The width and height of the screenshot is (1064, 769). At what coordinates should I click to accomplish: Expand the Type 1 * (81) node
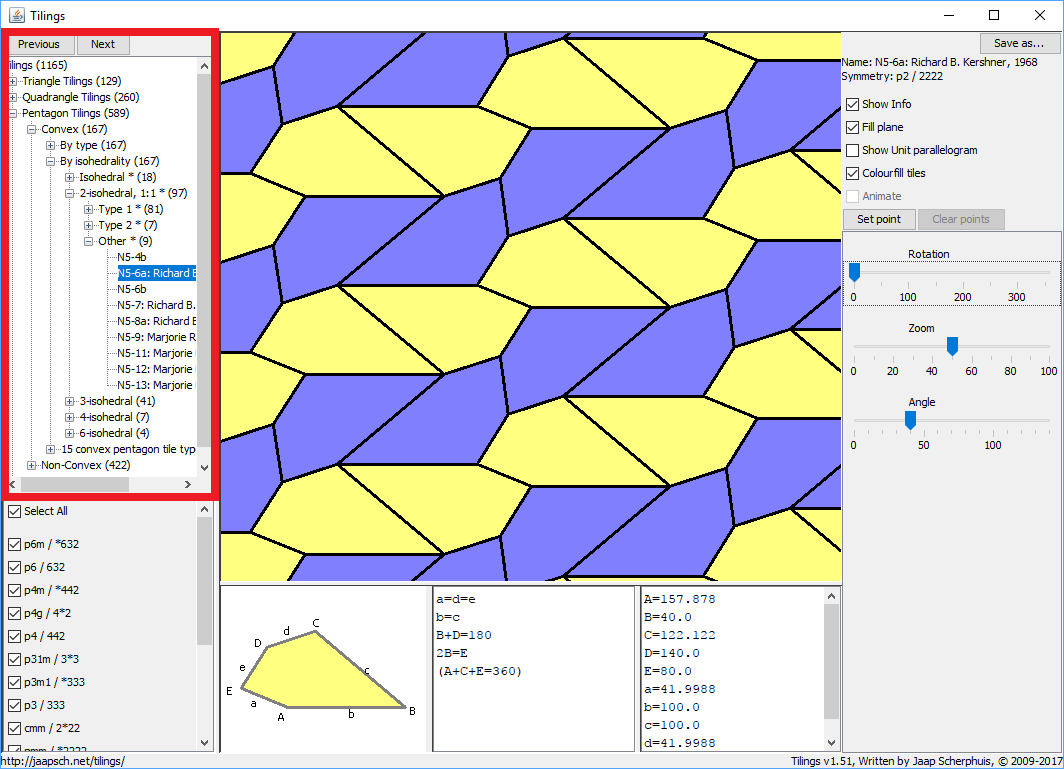pyautogui.click(x=88, y=209)
